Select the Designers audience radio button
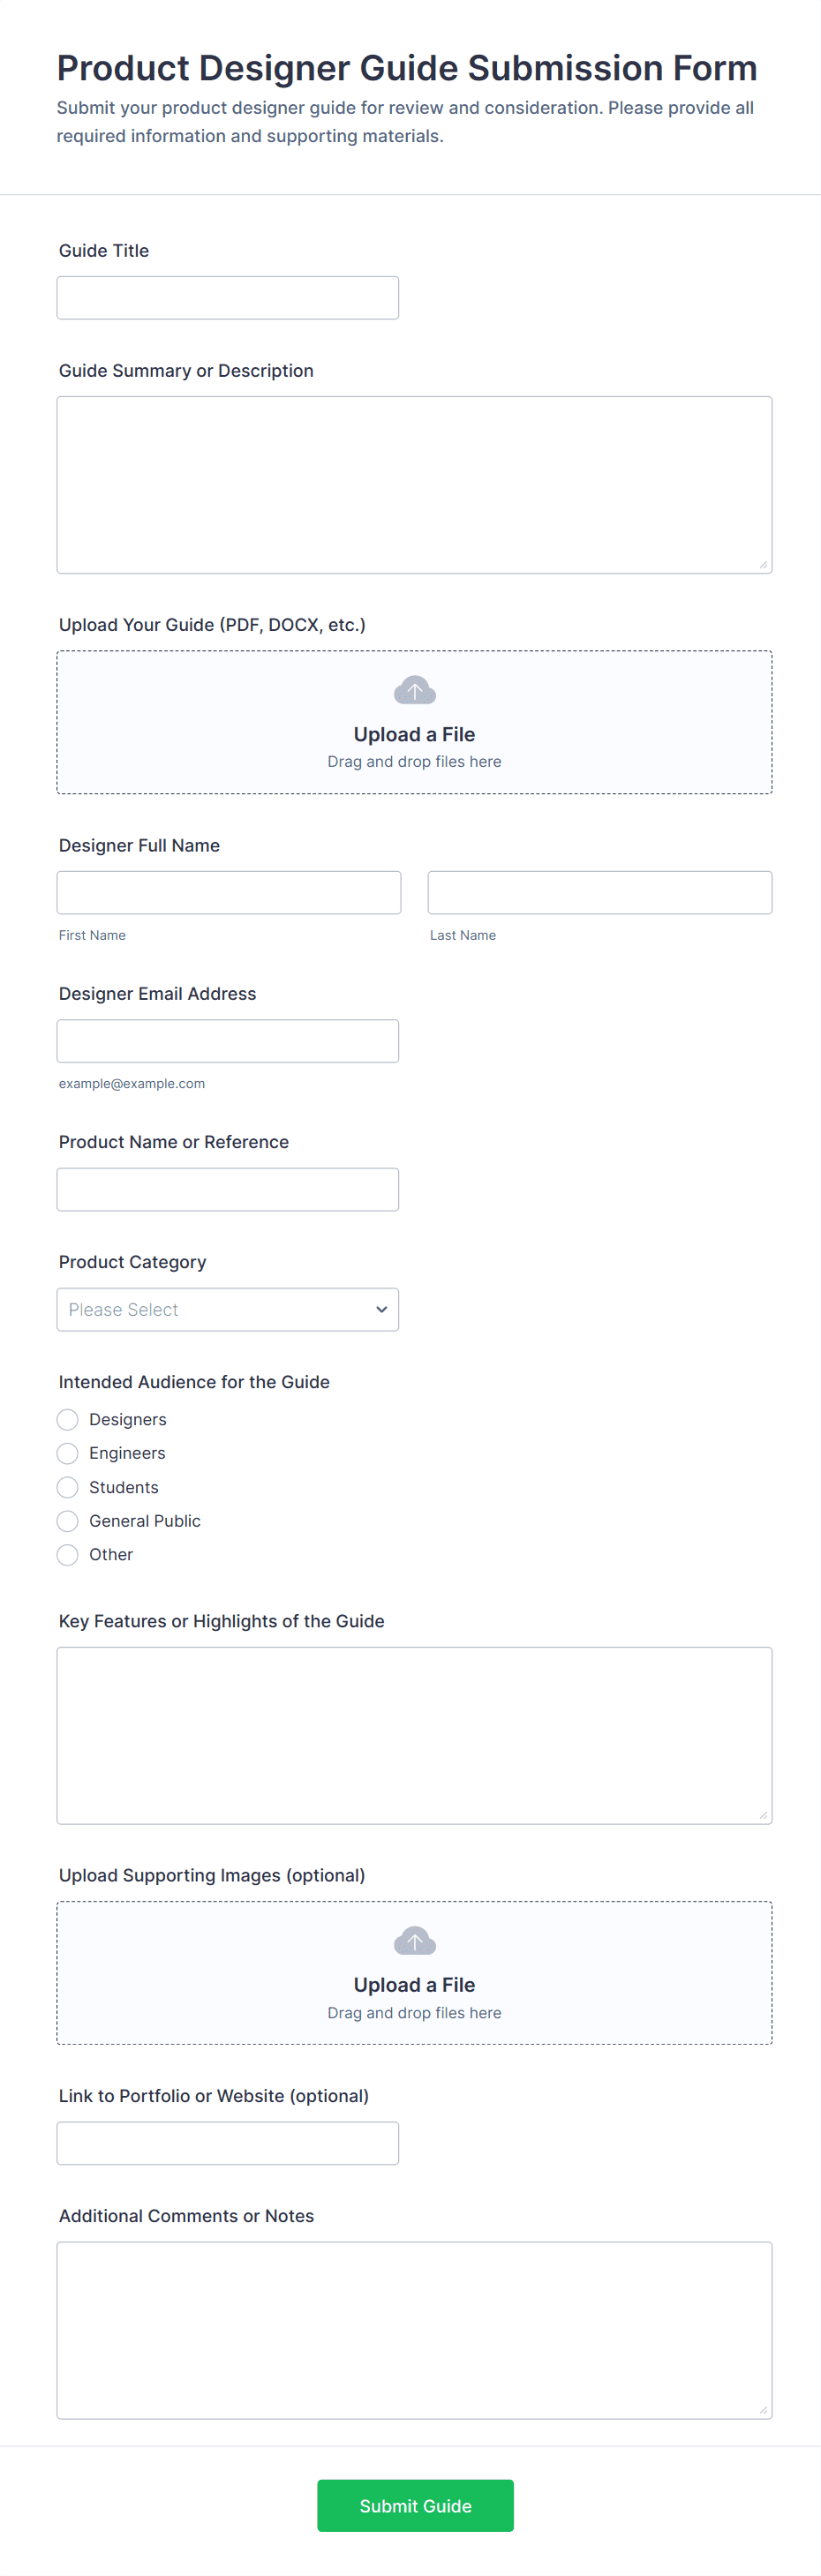Screen dimensions: 821x2576 pos(68,1419)
